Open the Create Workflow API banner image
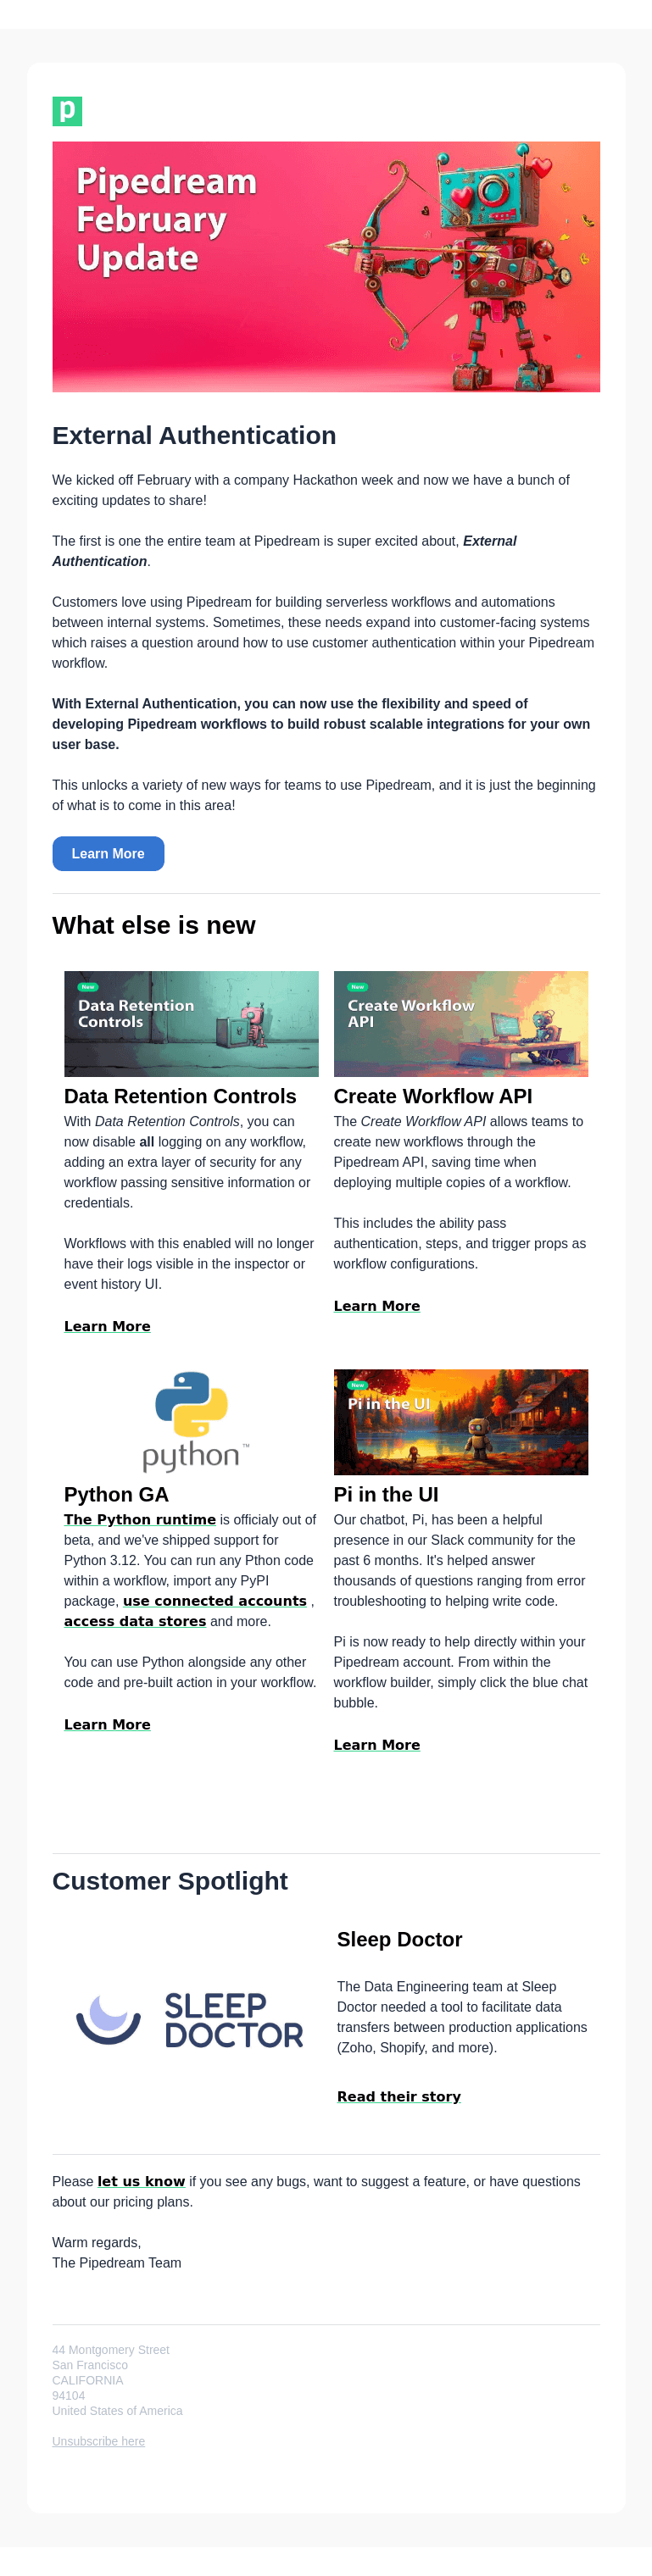The width and height of the screenshot is (652, 2576). click(x=461, y=1023)
